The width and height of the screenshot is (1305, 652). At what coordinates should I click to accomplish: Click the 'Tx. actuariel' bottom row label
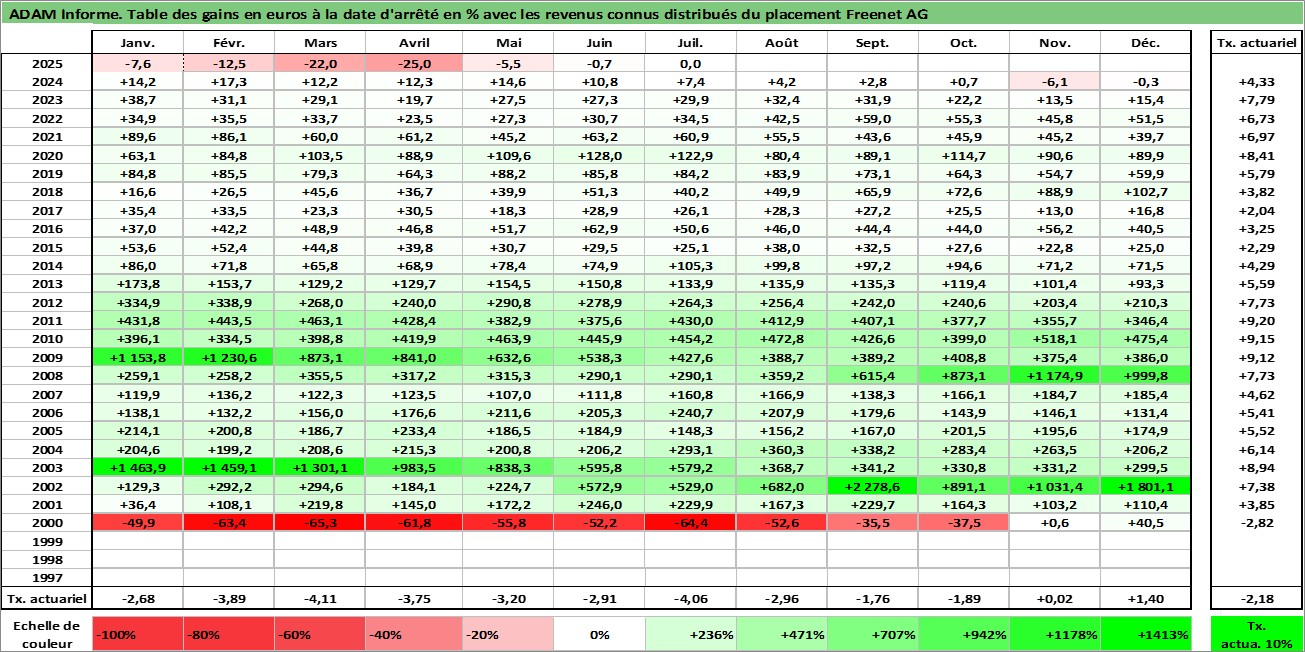pos(47,599)
